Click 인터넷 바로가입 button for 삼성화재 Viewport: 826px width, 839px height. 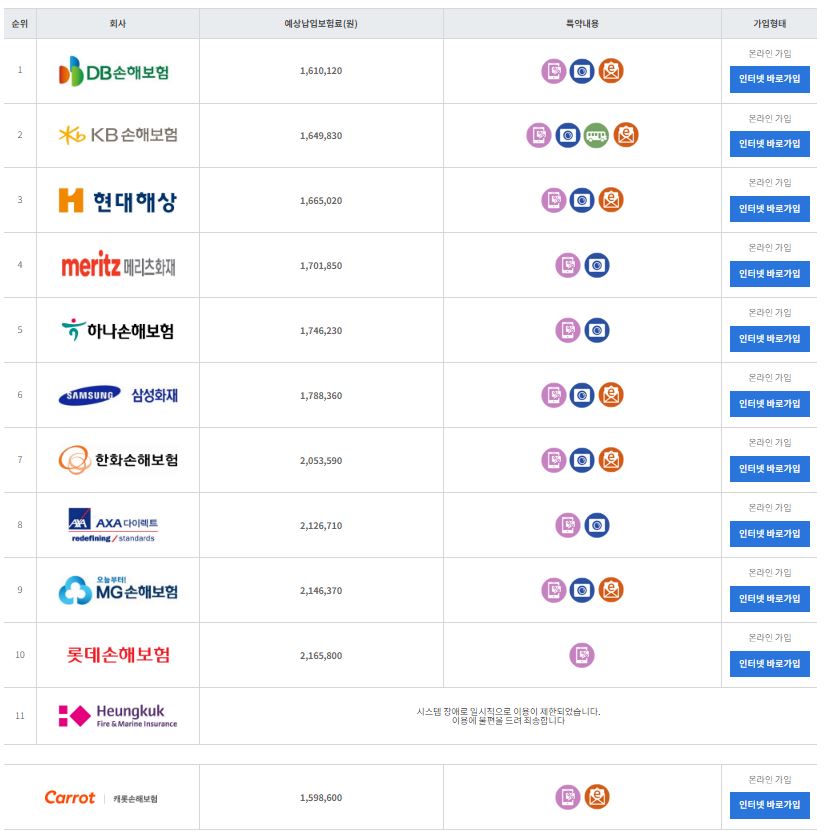coord(769,404)
